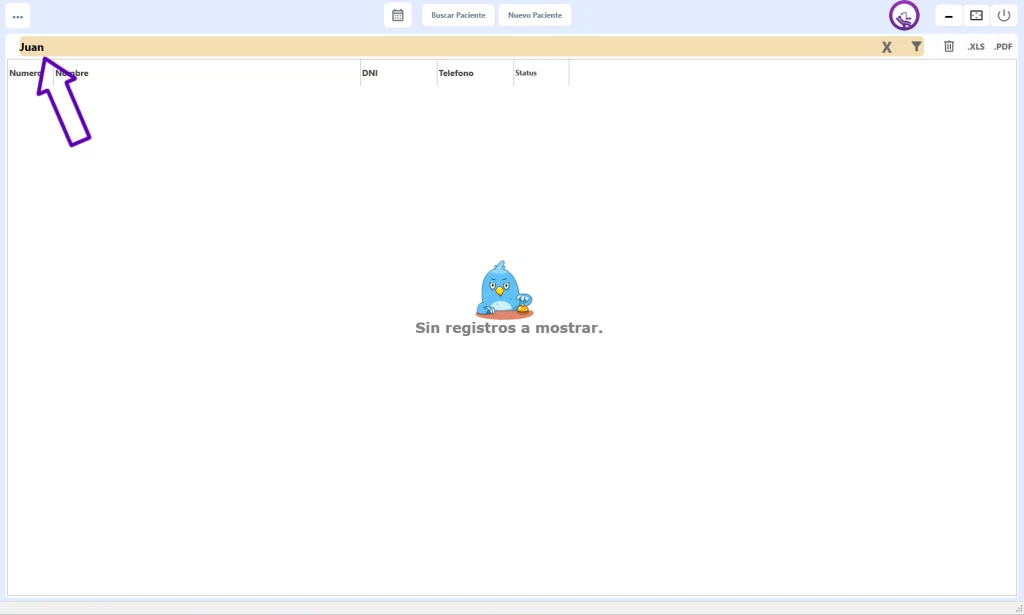Click the blue bird empty-state image
The height and width of the screenshot is (615, 1024).
(x=504, y=290)
